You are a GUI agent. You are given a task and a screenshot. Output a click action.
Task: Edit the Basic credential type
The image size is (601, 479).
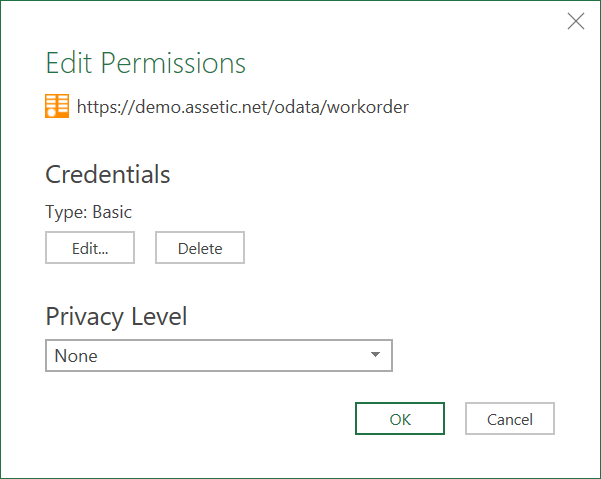[x=90, y=248]
